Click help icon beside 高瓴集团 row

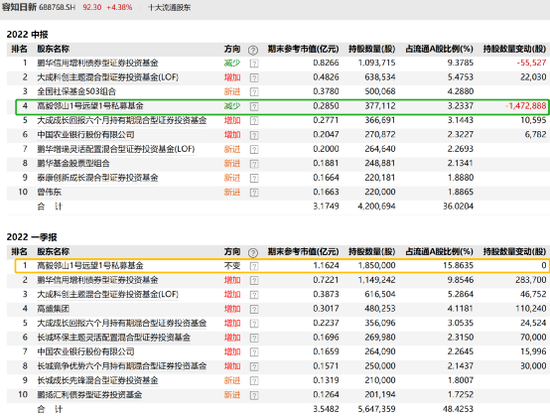click(254, 309)
